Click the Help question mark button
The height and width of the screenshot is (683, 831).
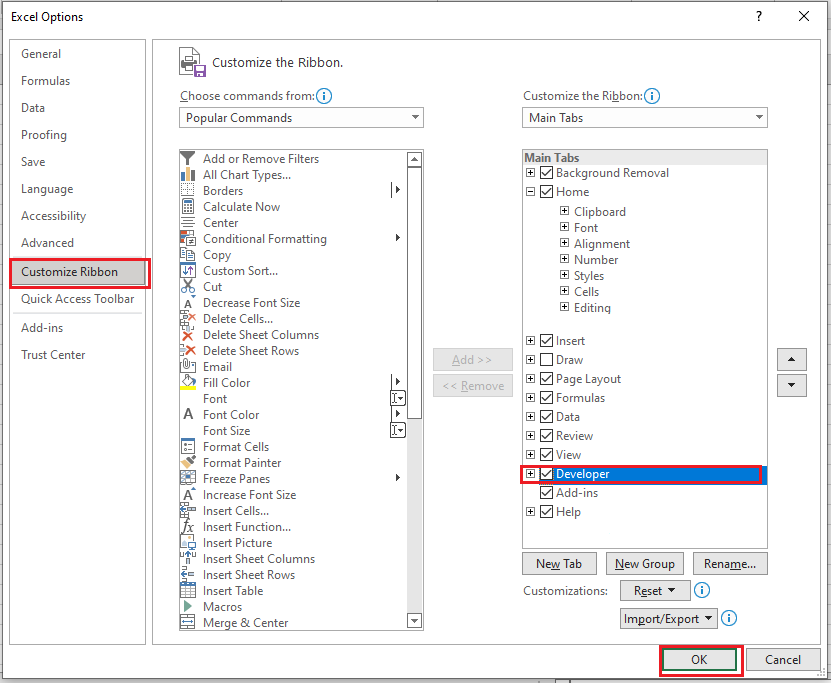759,16
